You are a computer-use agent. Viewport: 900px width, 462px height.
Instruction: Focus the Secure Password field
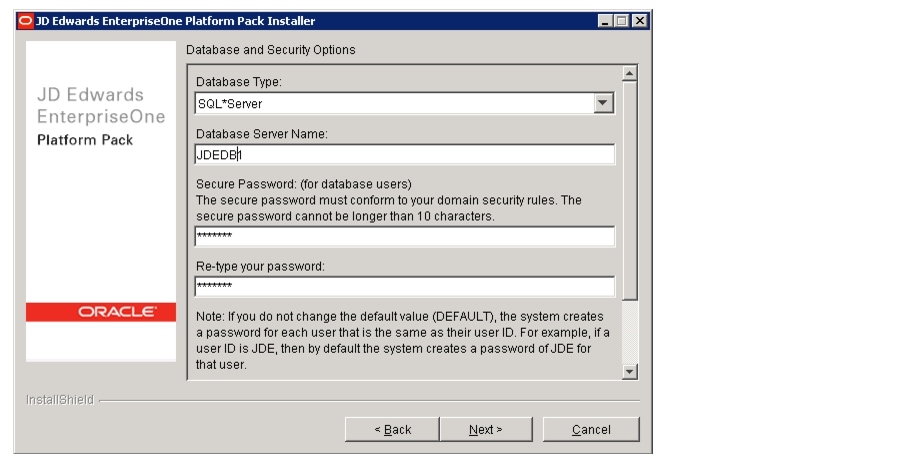tap(405, 236)
